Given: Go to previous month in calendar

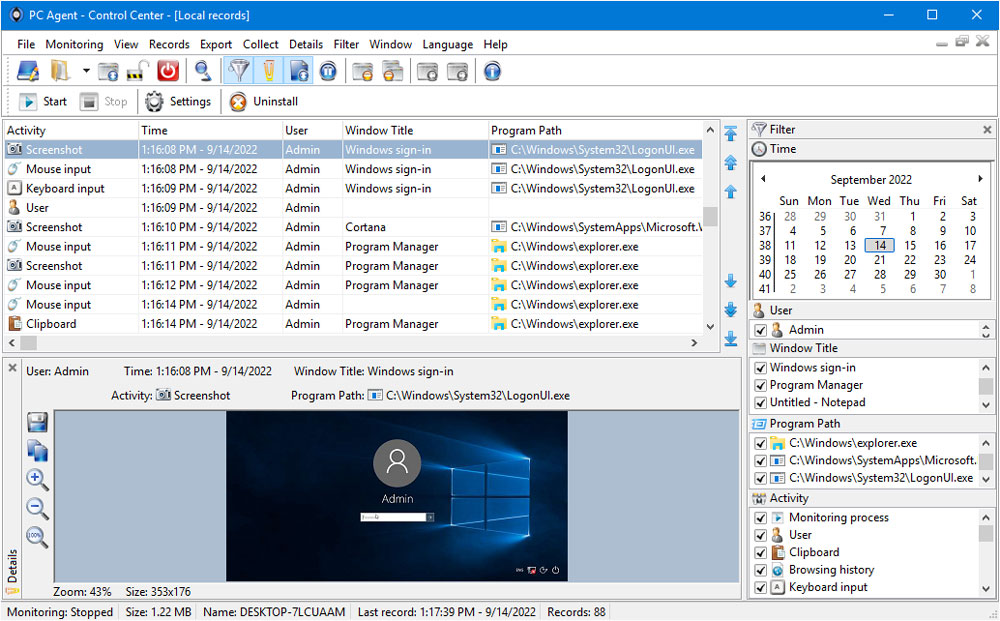Looking at the screenshot, I should (x=763, y=179).
